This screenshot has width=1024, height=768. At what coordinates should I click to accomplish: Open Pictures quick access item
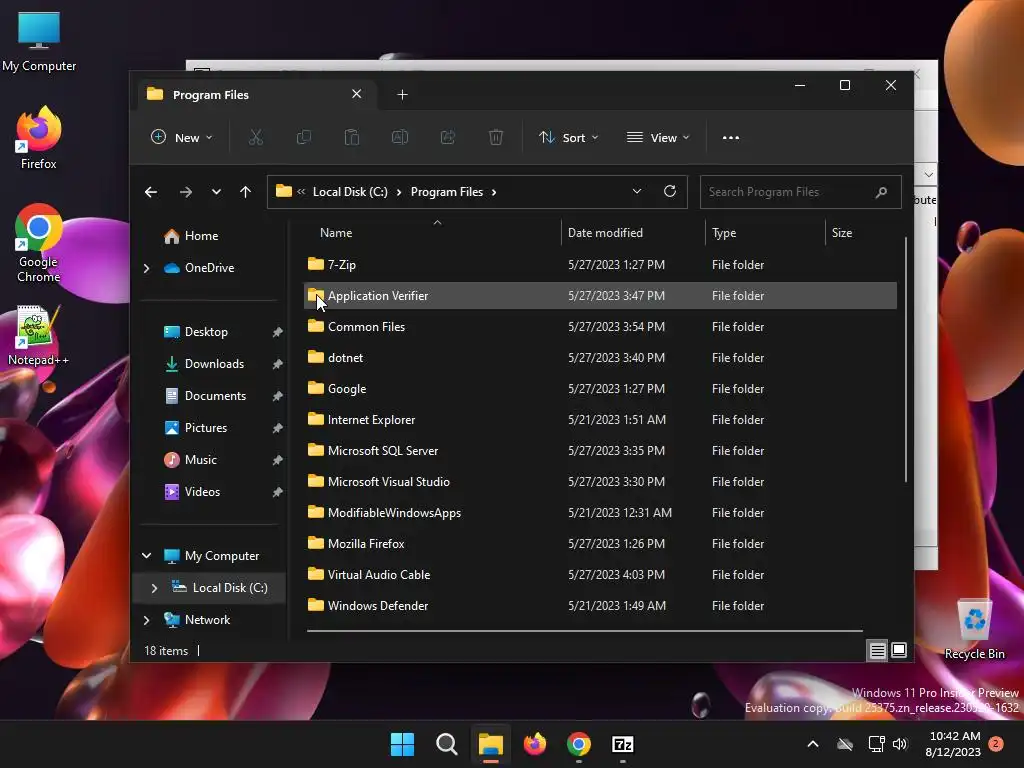pos(195,428)
